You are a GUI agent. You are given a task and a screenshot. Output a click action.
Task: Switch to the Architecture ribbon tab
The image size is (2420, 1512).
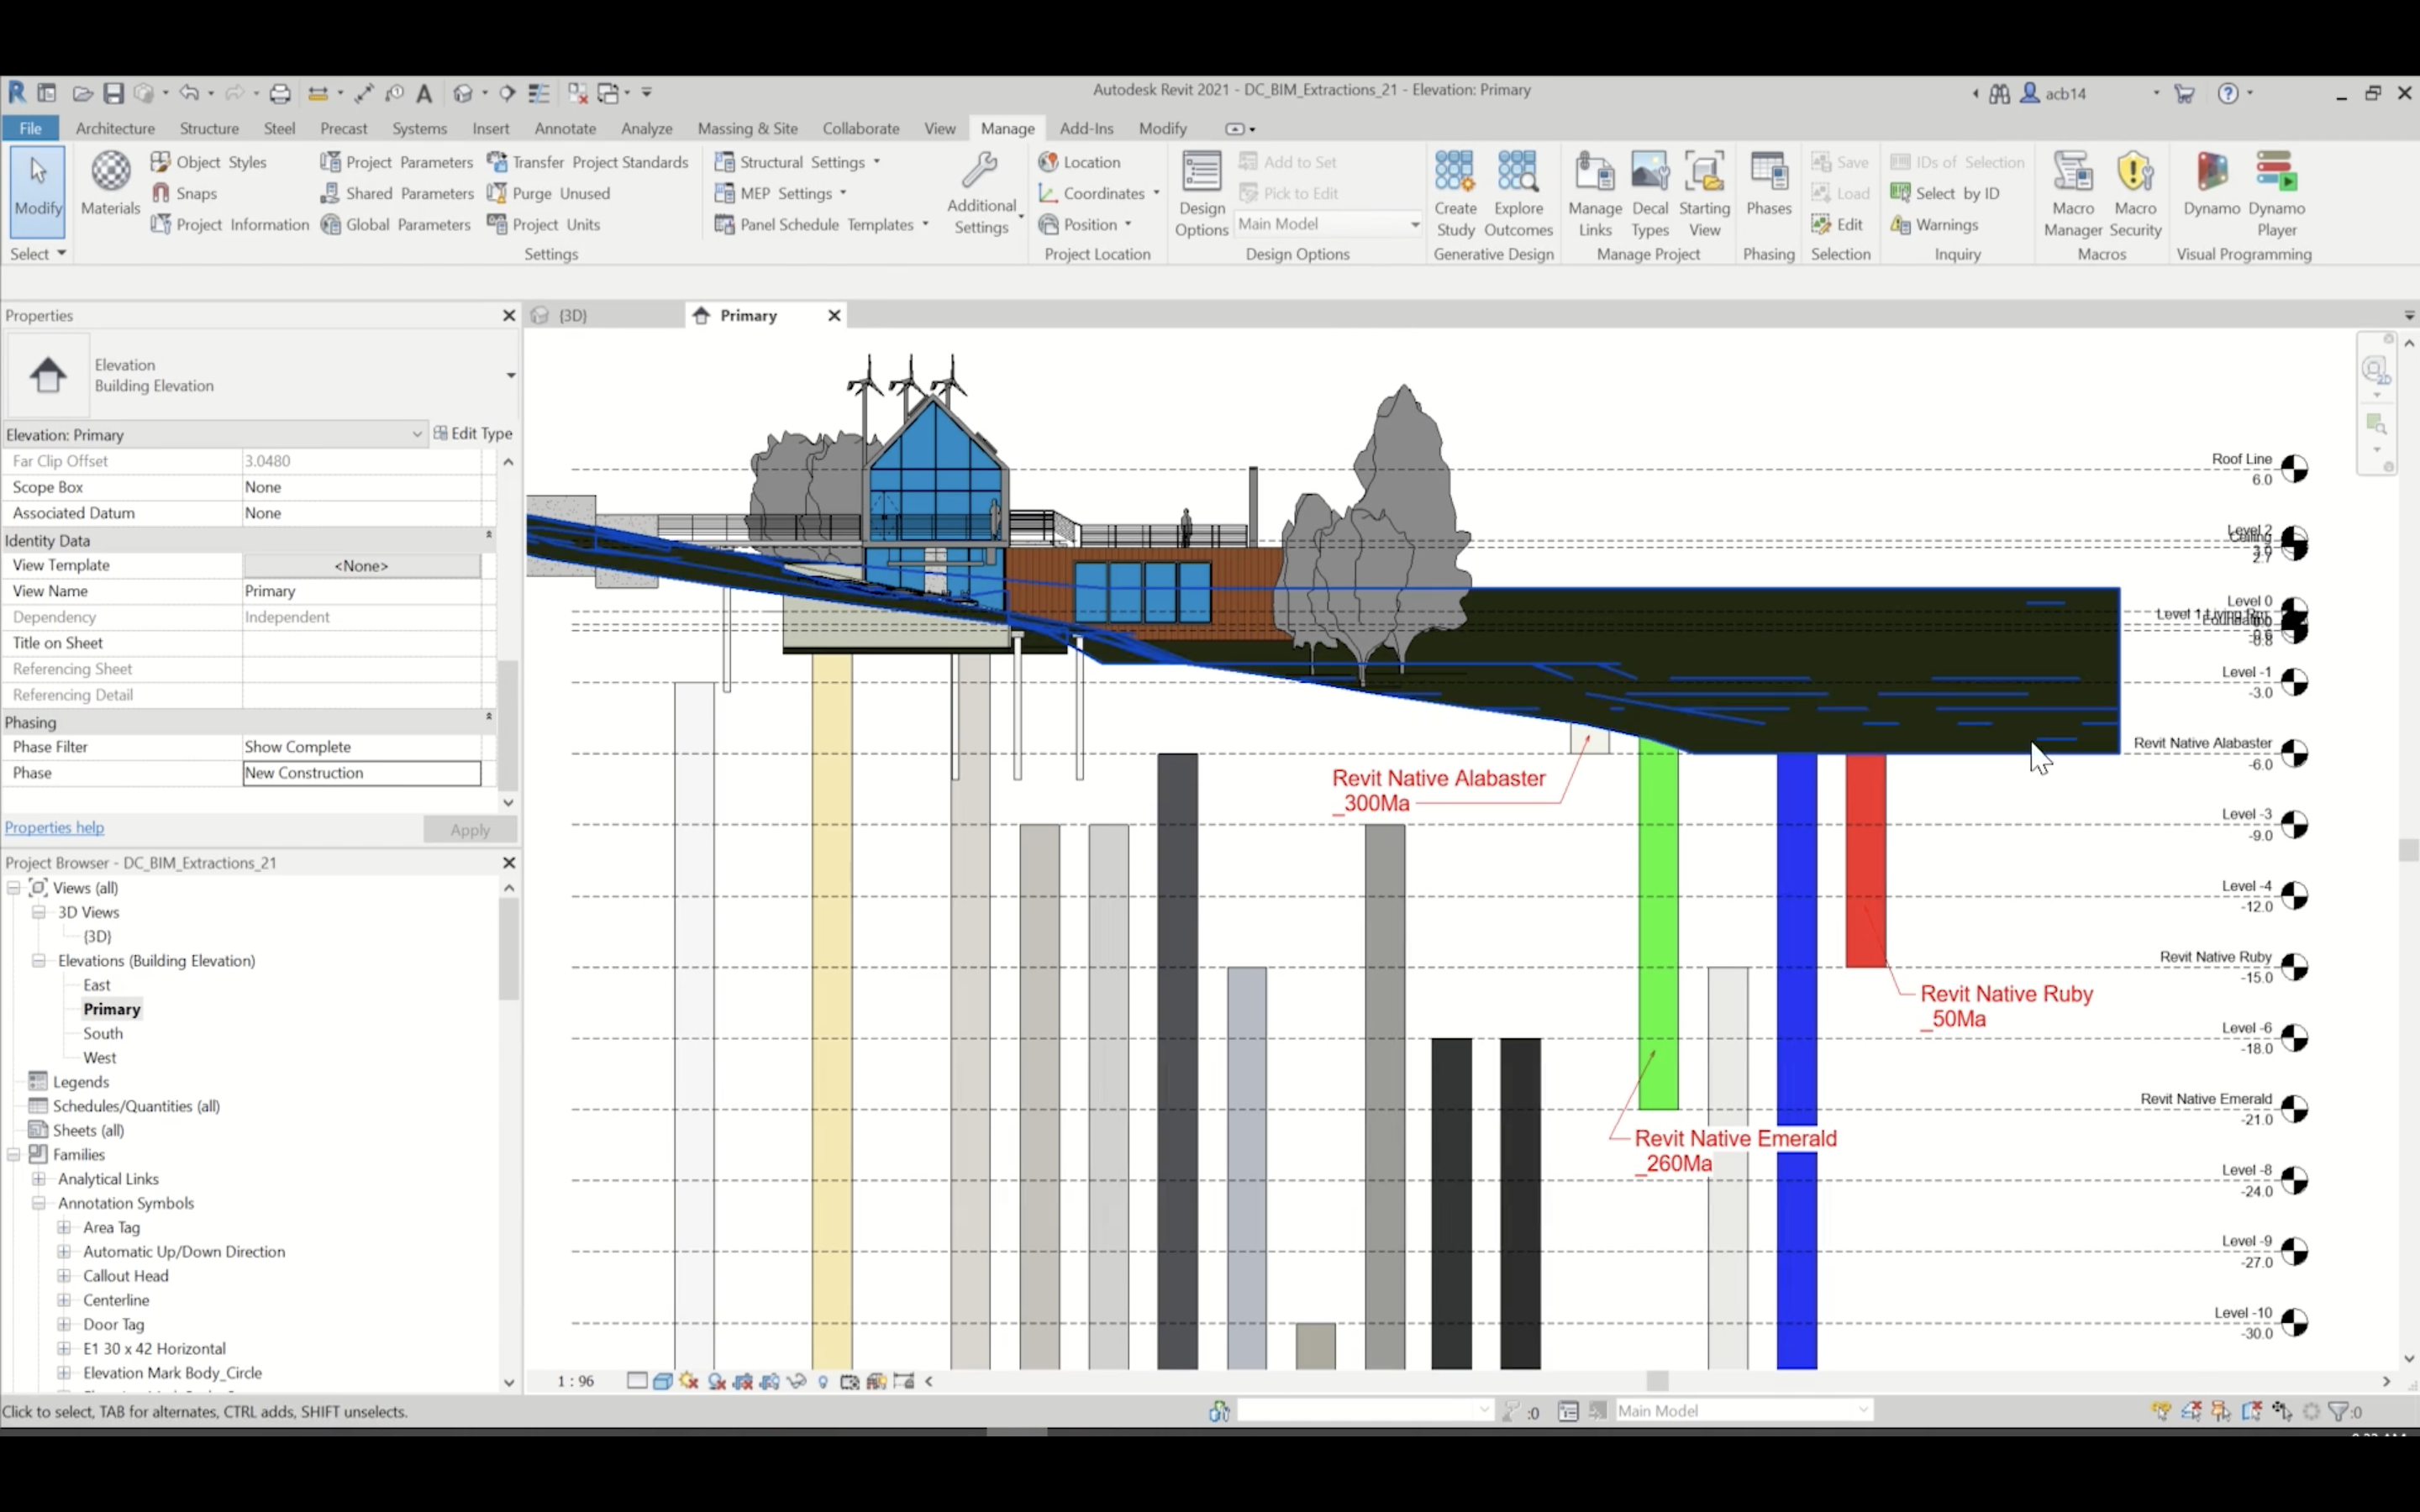pyautogui.click(x=115, y=129)
